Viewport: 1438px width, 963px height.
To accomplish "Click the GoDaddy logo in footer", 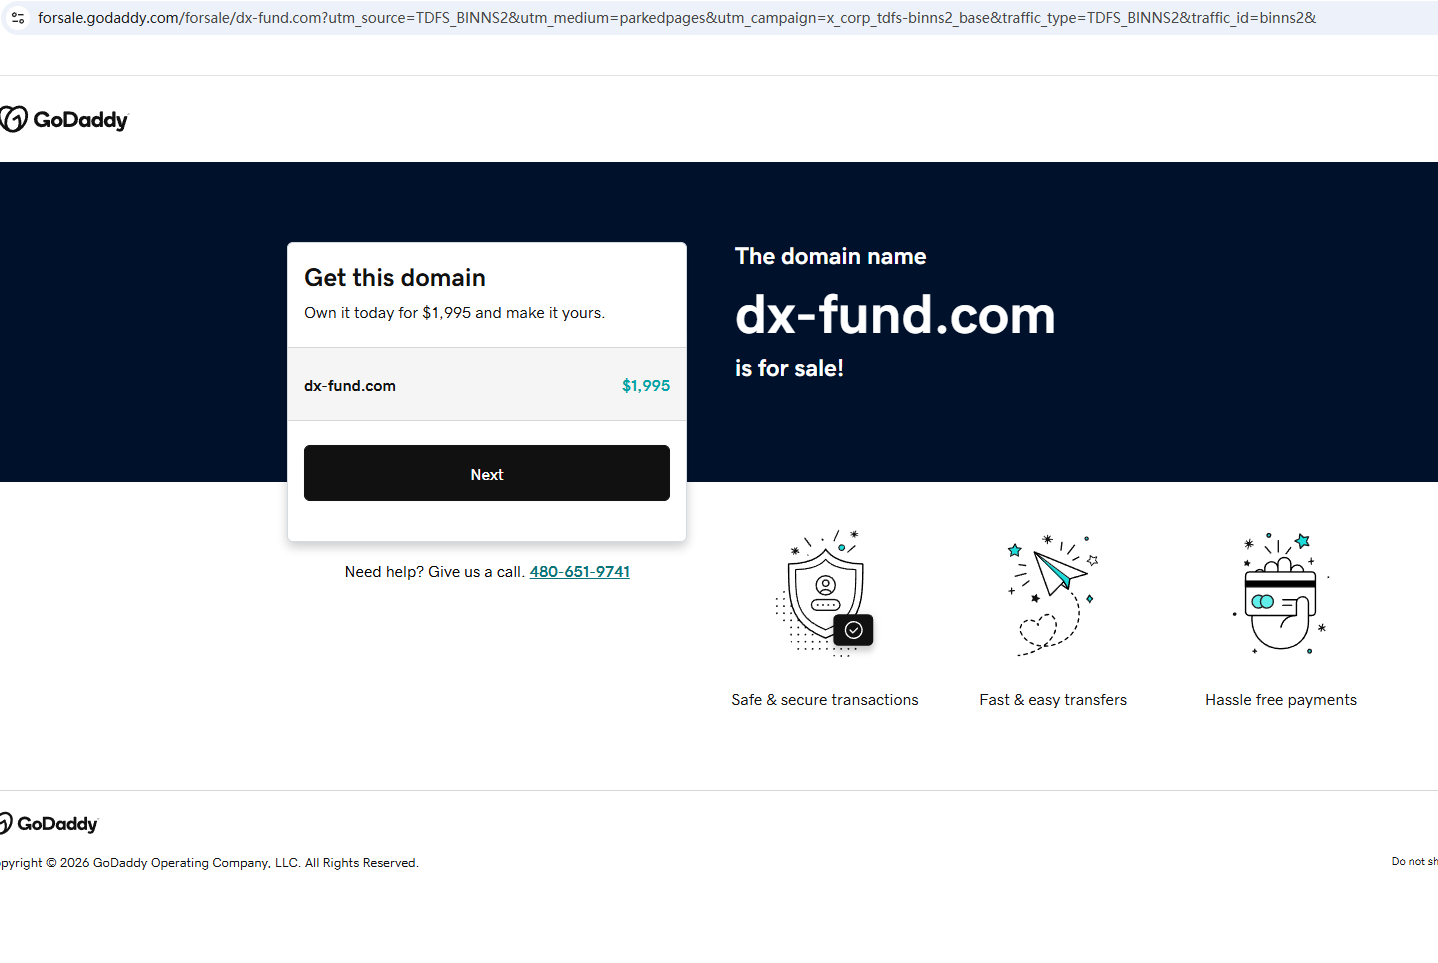I will (x=49, y=824).
